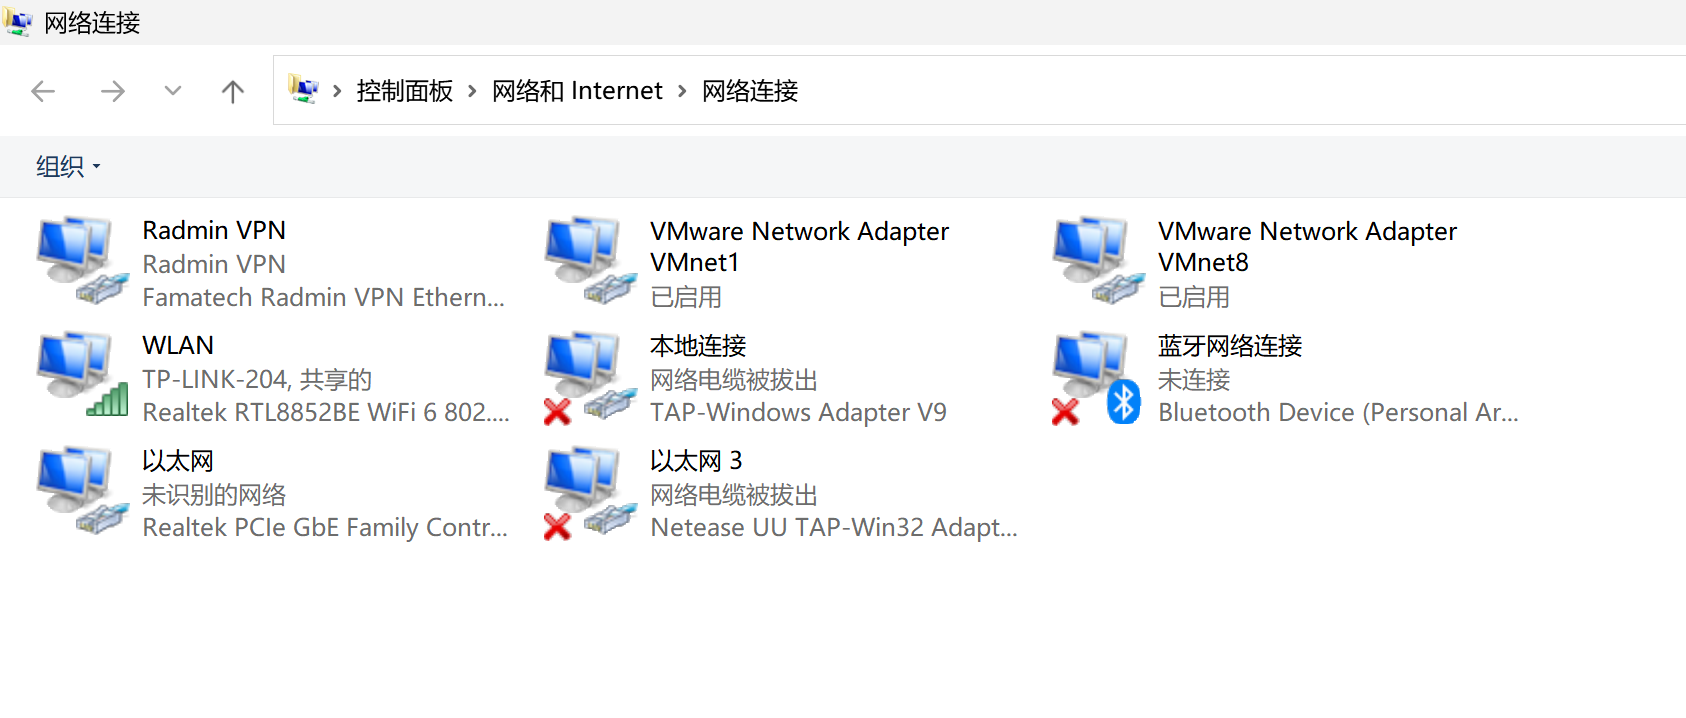Open the recent locations dropdown arrow
This screenshot has height=718, width=1686.
(x=173, y=91)
